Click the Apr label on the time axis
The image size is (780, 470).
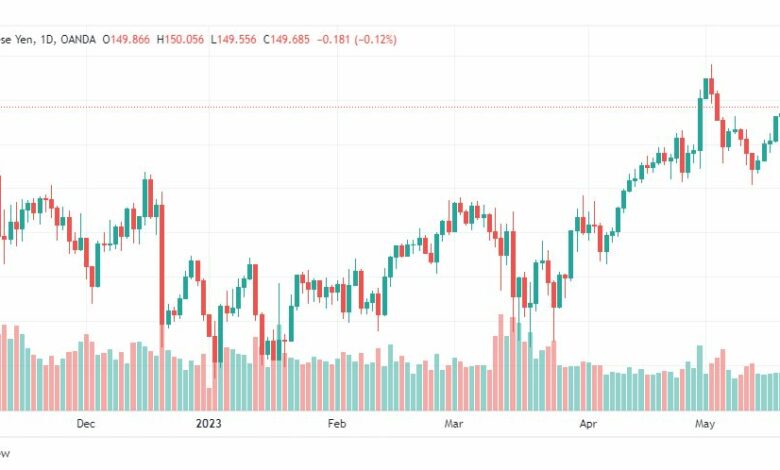(588, 424)
